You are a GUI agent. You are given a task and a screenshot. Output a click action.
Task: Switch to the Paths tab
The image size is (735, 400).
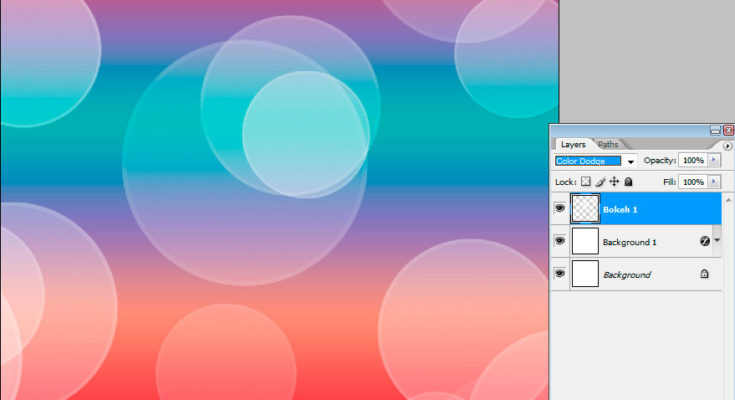pyautogui.click(x=608, y=144)
